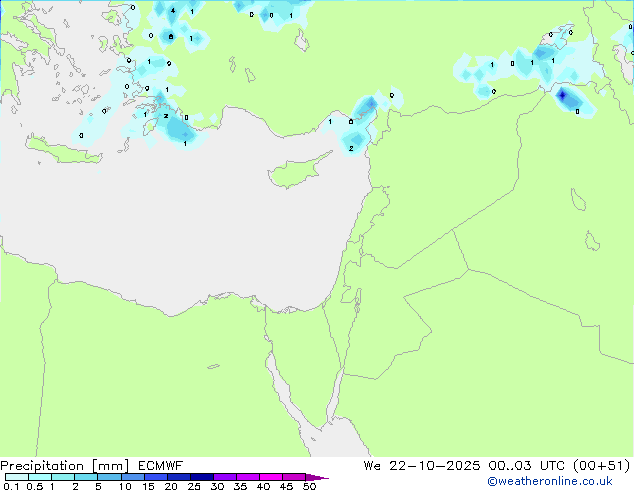Click the '(00+51)' forecast offset text
634x490 pixels.
click(601, 466)
